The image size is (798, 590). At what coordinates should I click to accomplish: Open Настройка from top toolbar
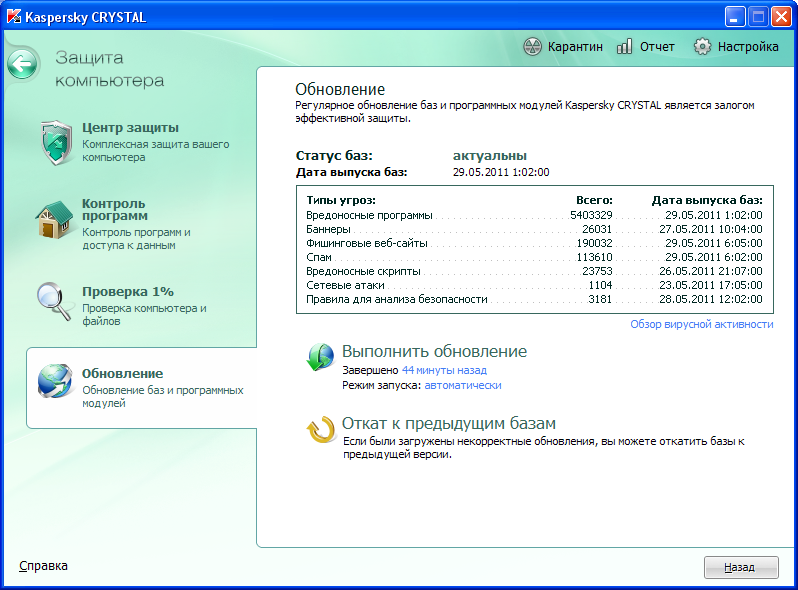point(748,47)
